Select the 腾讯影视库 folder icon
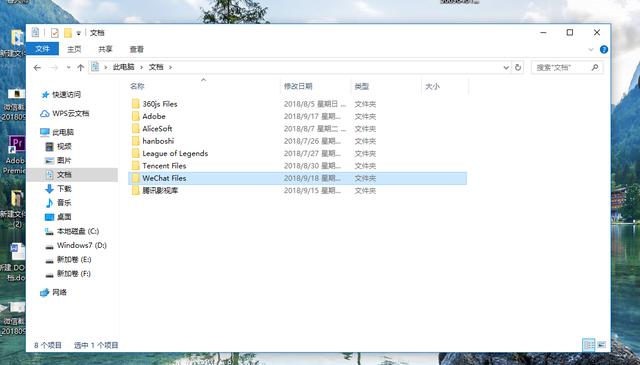The height and width of the screenshot is (365, 640). tap(136, 190)
